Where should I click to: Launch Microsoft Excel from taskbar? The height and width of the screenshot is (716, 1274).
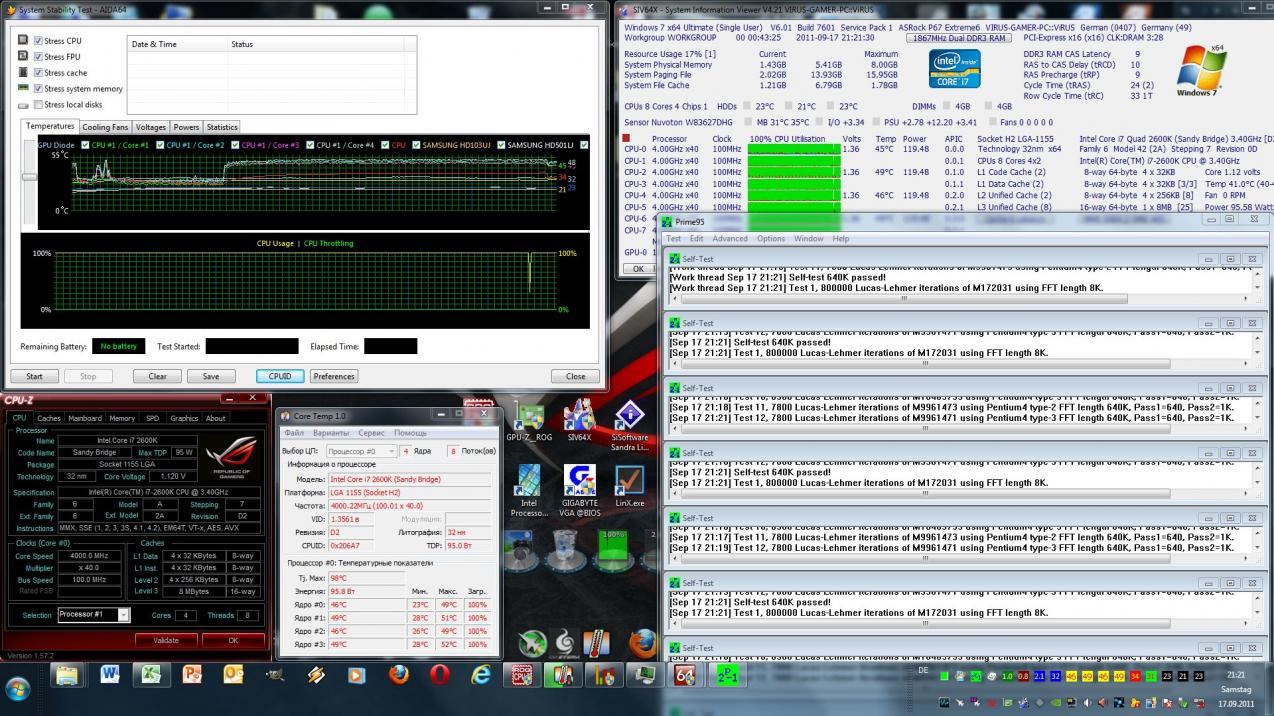[151, 676]
